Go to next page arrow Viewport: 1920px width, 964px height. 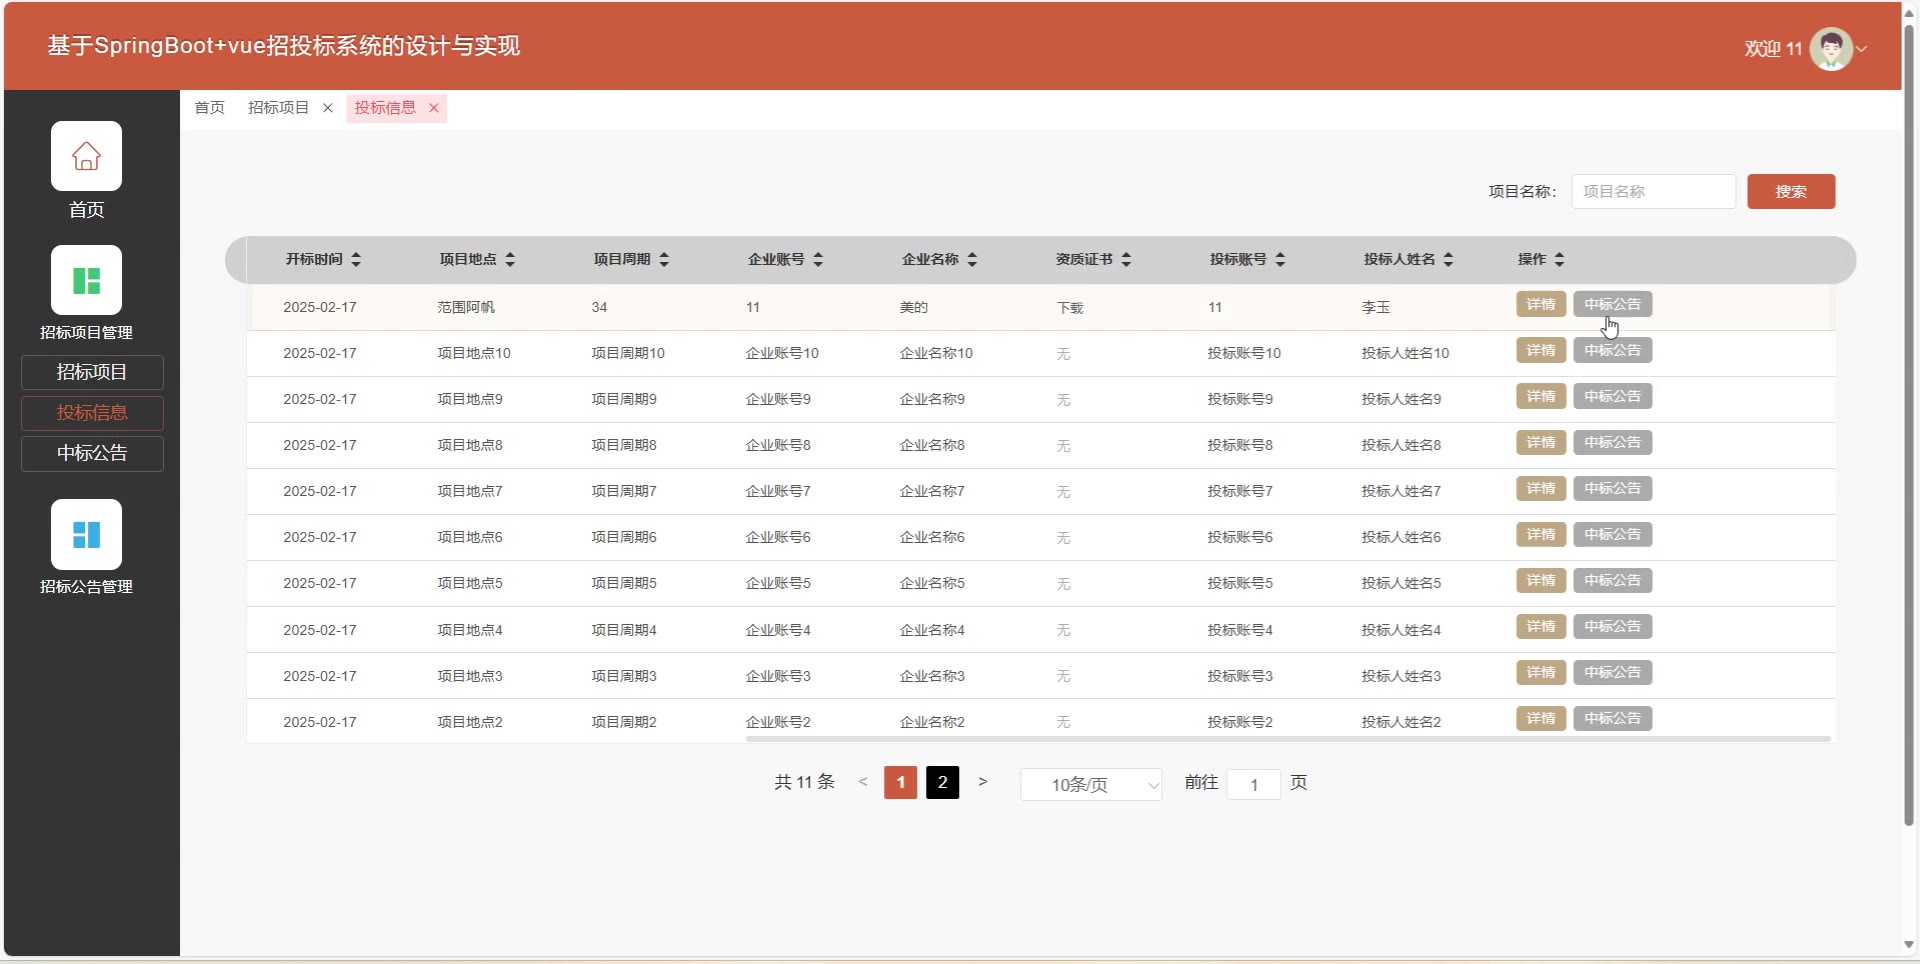pyautogui.click(x=983, y=782)
